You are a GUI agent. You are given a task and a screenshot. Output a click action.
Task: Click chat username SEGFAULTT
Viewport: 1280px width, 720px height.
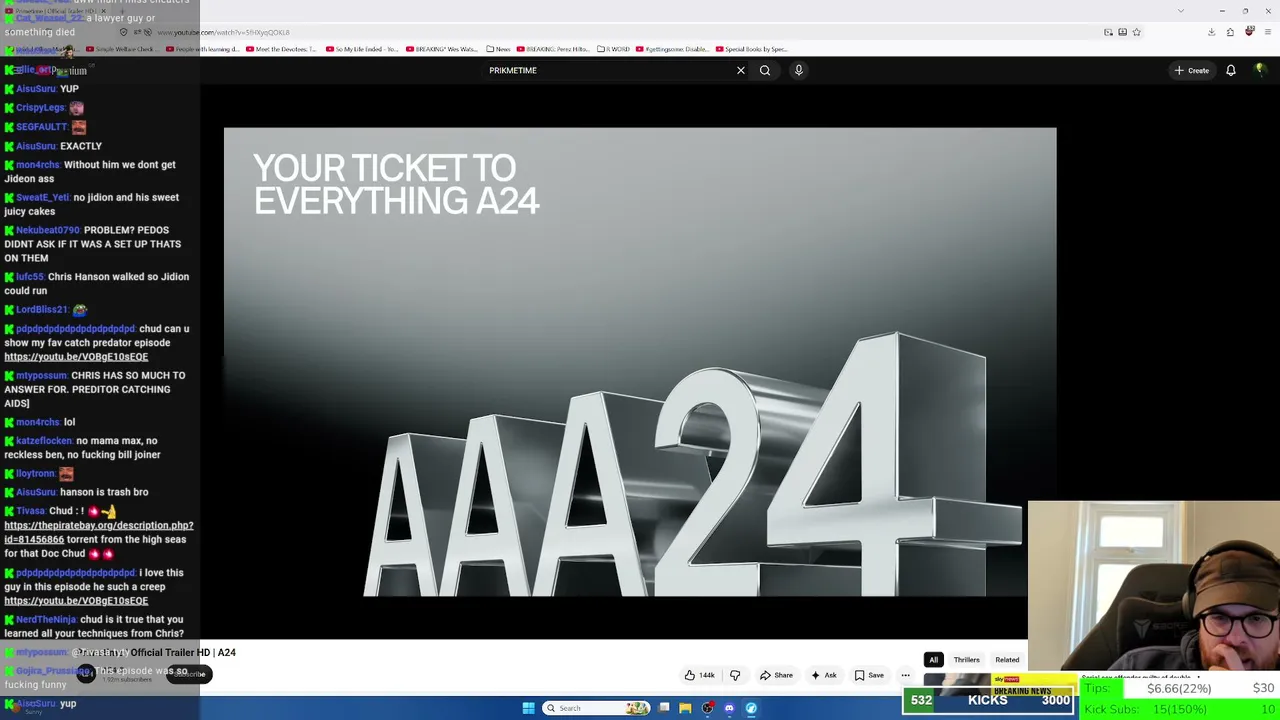pyautogui.click(x=41, y=127)
